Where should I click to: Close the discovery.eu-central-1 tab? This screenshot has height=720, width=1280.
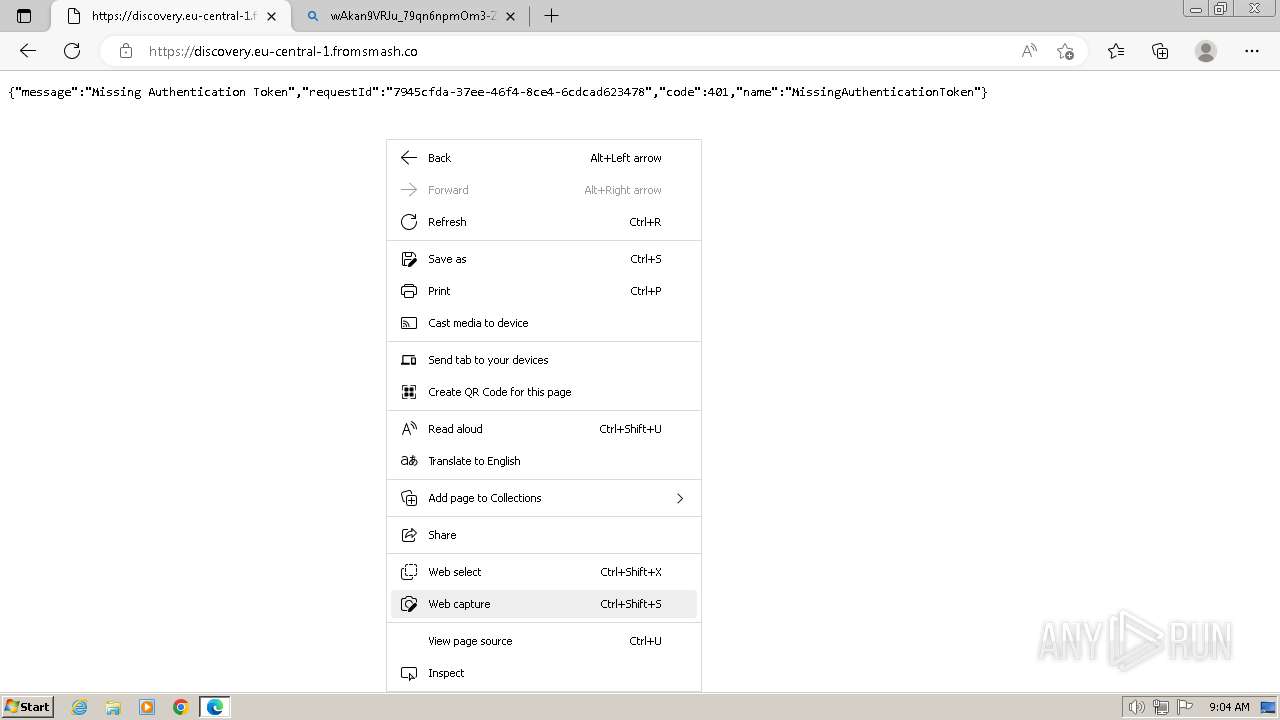tap(271, 16)
